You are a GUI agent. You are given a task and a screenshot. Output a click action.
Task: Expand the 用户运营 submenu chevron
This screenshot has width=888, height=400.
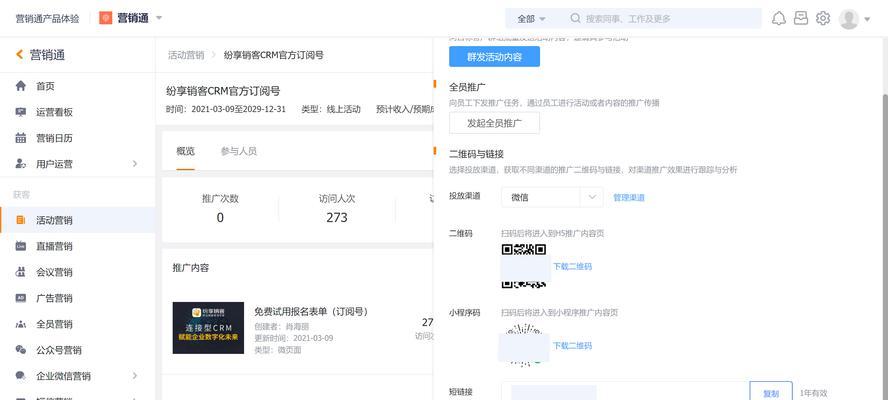(x=135, y=164)
